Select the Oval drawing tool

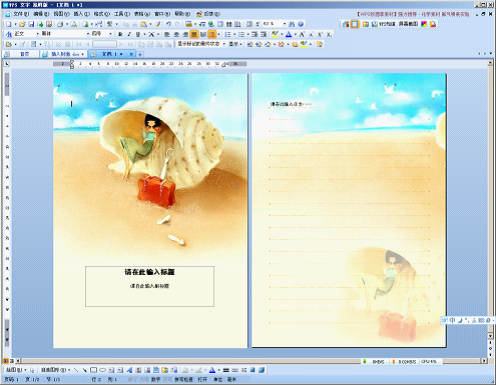pyautogui.click(x=103, y=370)
